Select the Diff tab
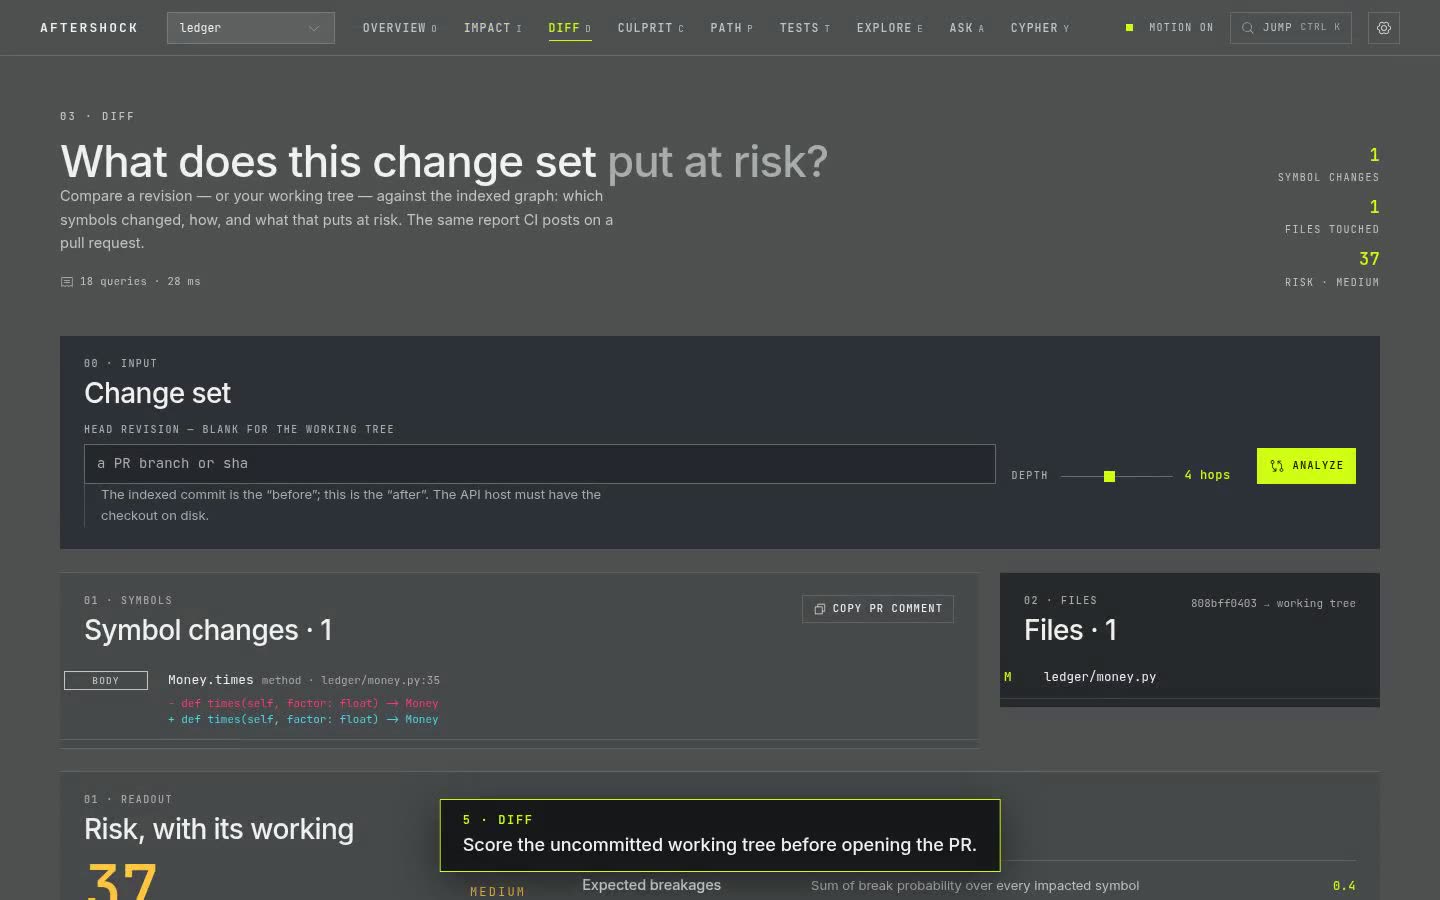This screenshot has width=1440, height=900. [x=570, y=28]
